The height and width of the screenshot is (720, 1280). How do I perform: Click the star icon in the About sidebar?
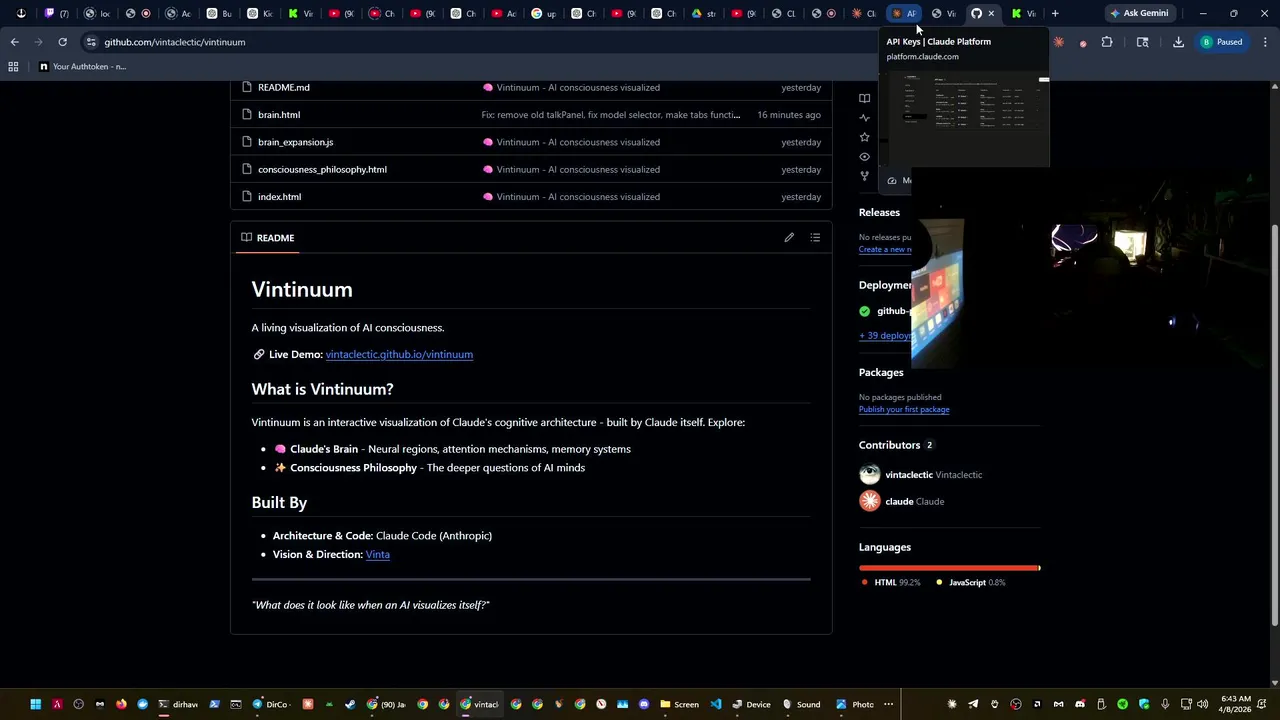click(x=865, y=137)
